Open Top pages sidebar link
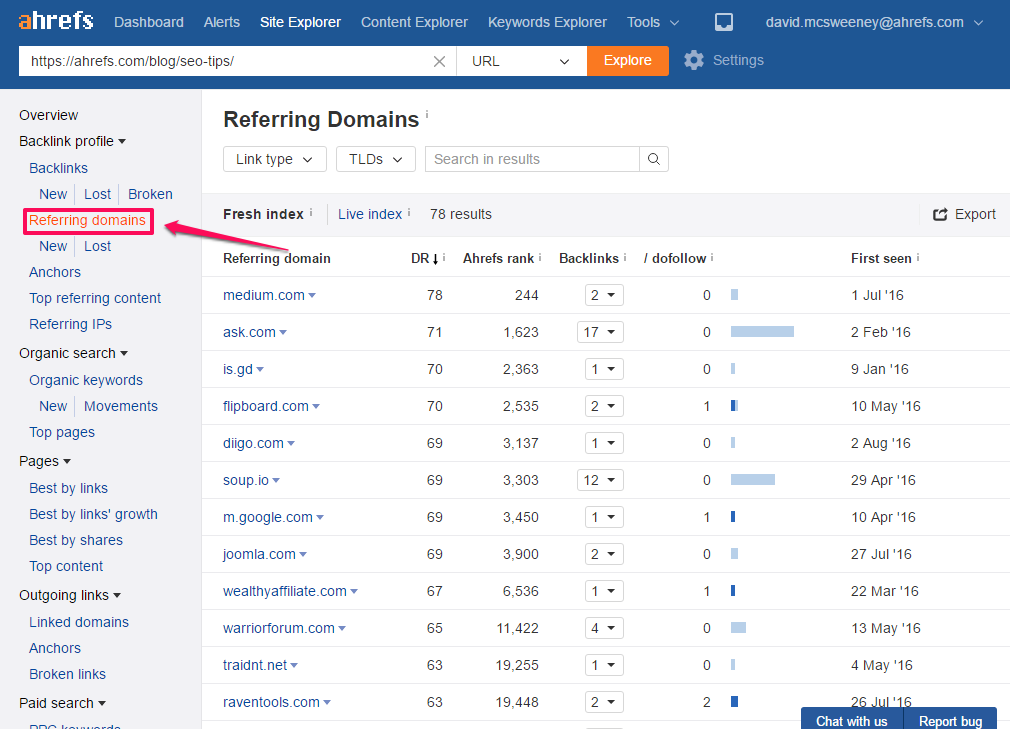Screen dimensions: 1010x729 (62, 432)
